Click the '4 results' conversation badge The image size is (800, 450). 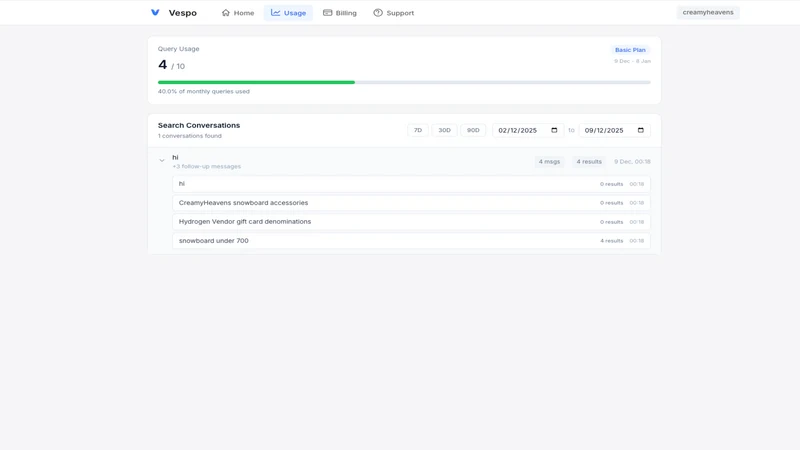pyautogui.click(x=589, y=162)
